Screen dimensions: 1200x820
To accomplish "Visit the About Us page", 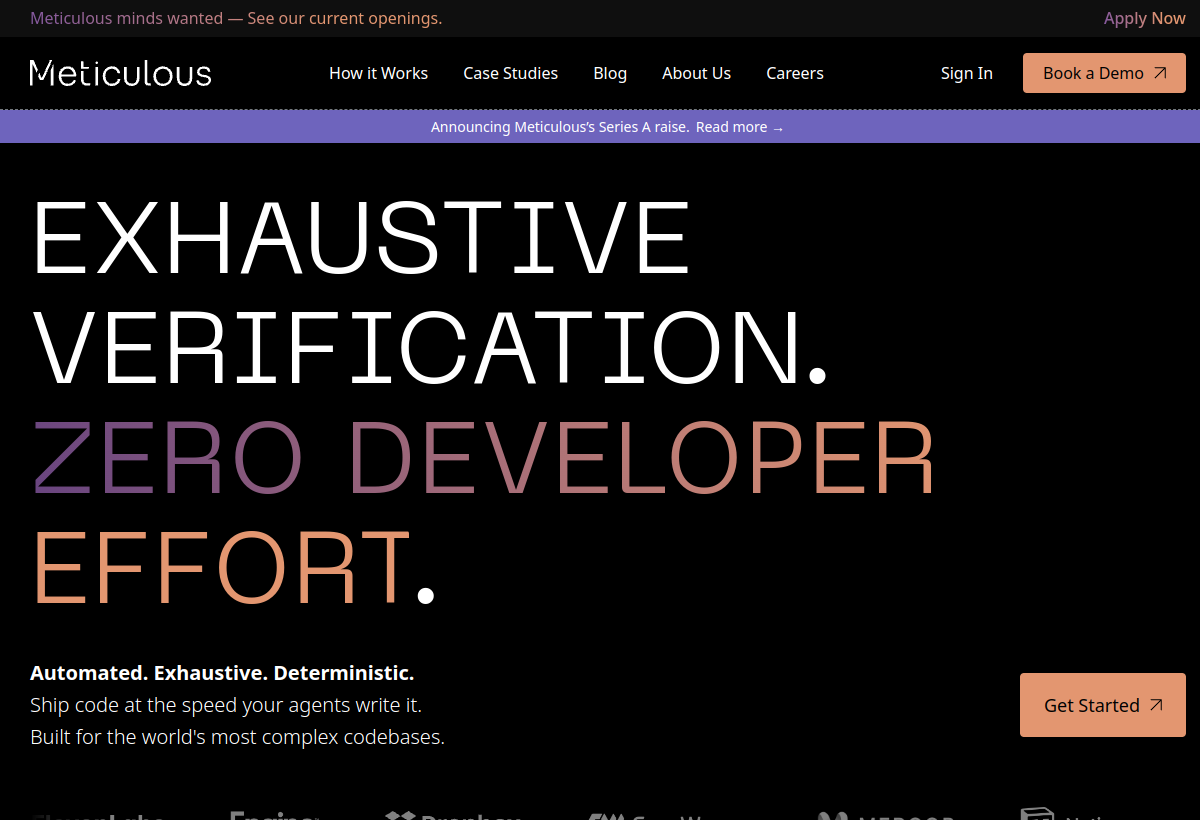I will pos(696,73).
